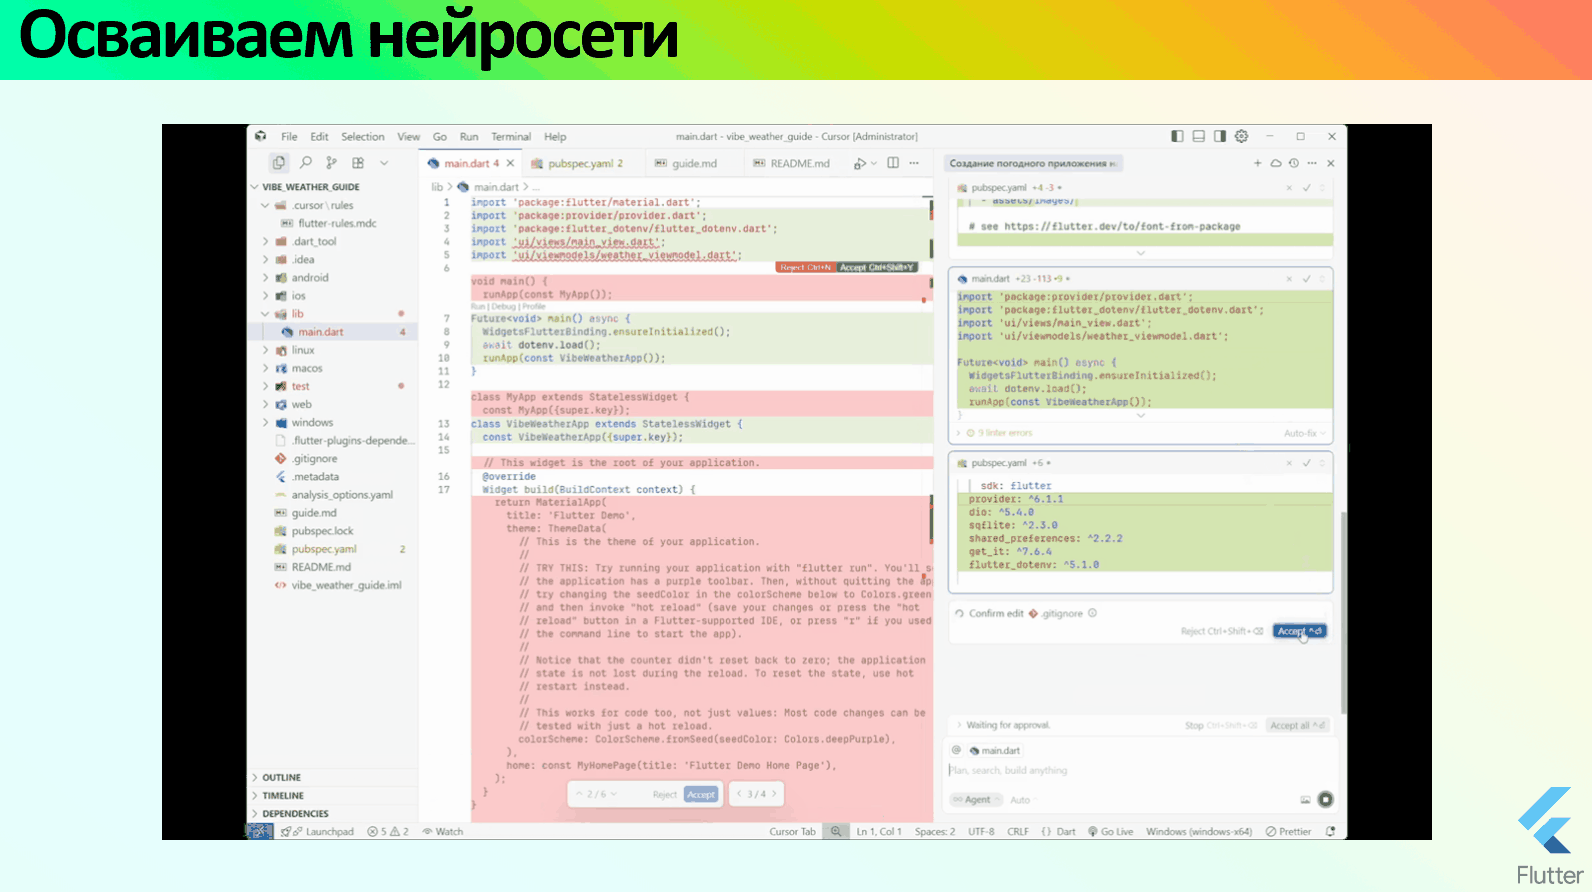Open the Search view icon

[x=306, y=162]
